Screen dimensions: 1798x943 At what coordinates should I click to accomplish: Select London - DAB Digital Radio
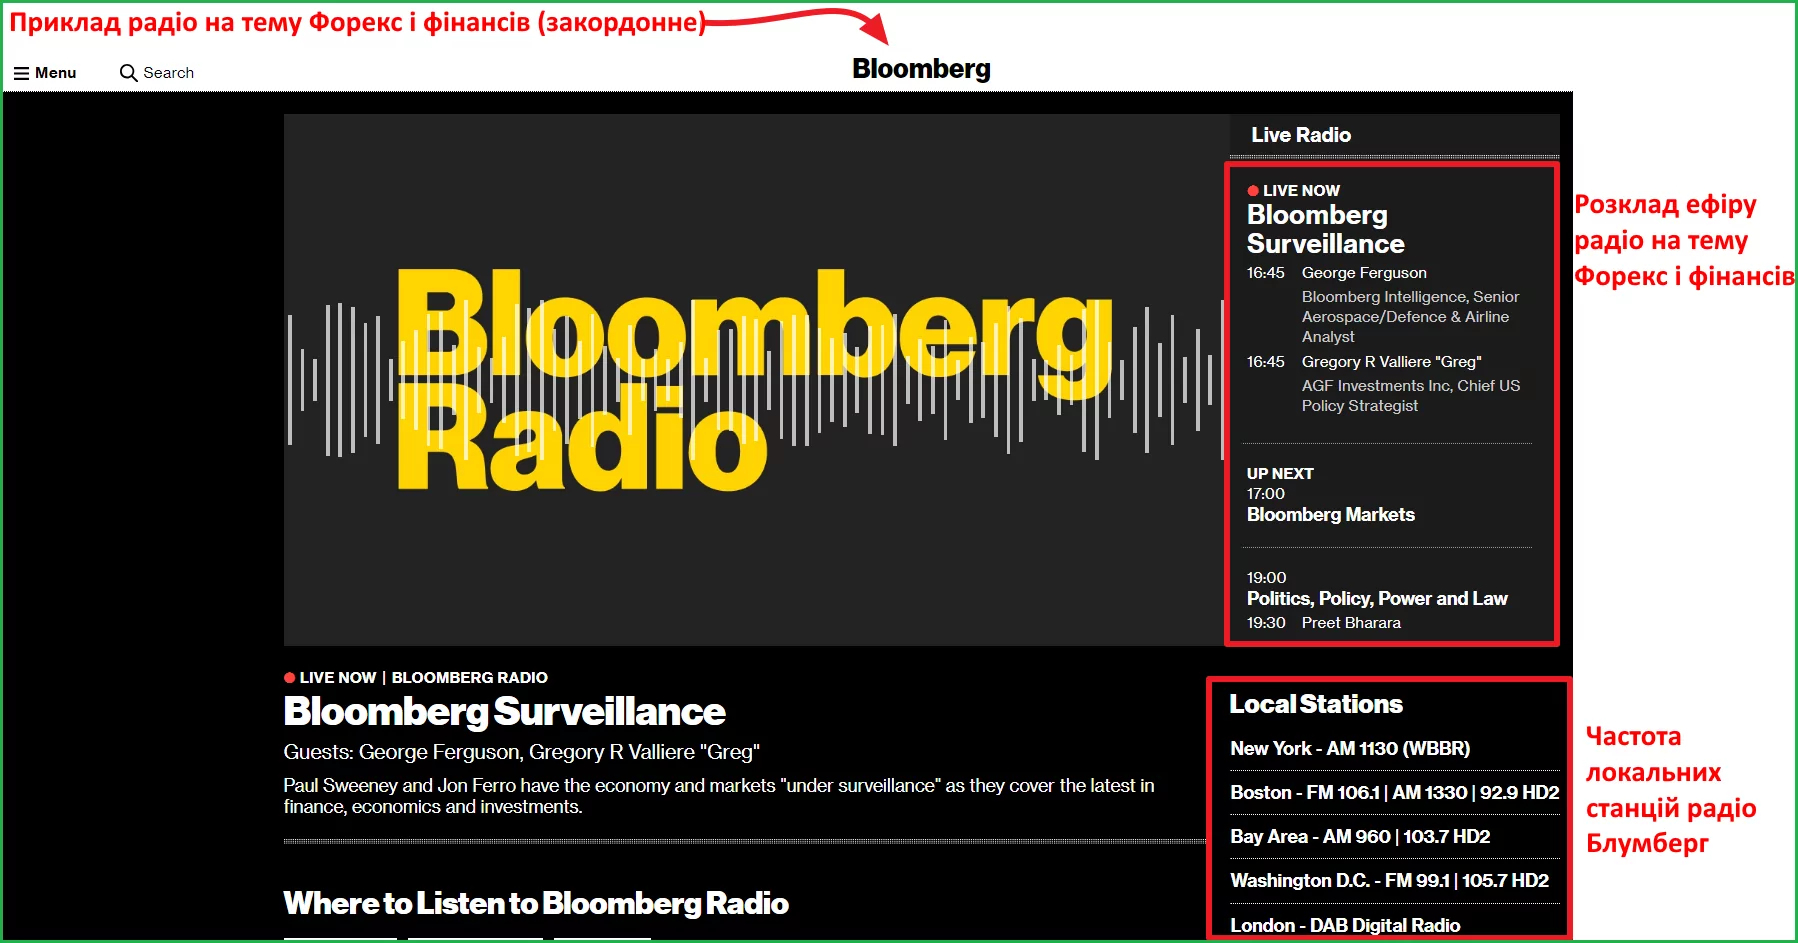click(x=1345, y=926)
